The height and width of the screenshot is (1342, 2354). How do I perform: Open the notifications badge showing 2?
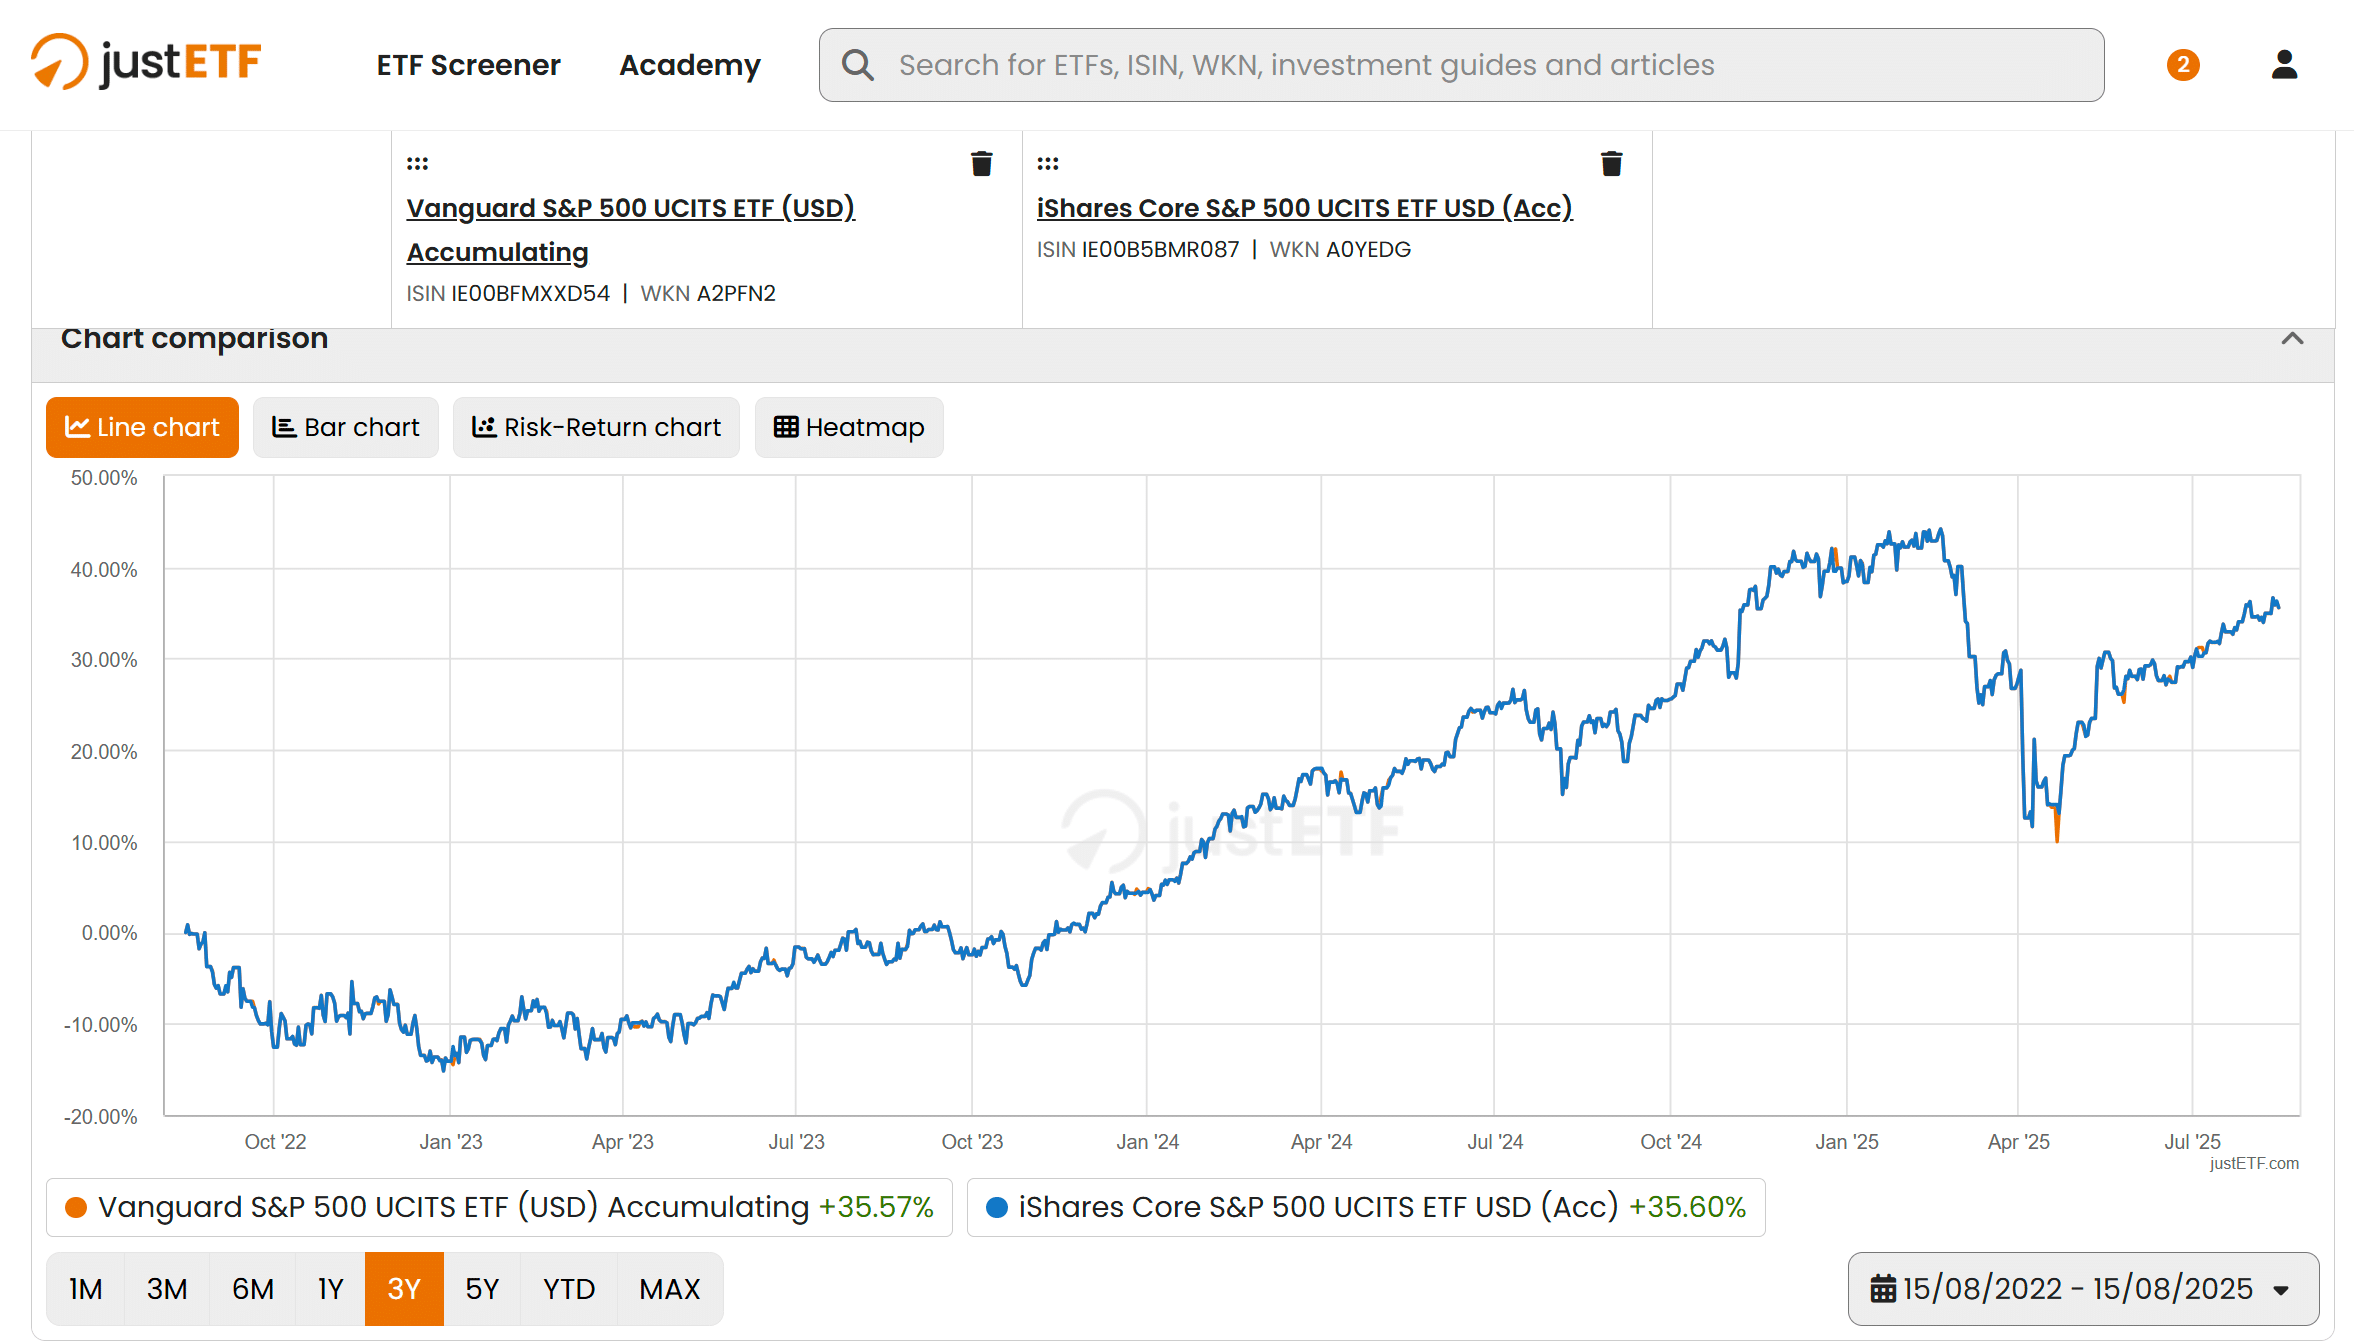tap(2183, 65)
